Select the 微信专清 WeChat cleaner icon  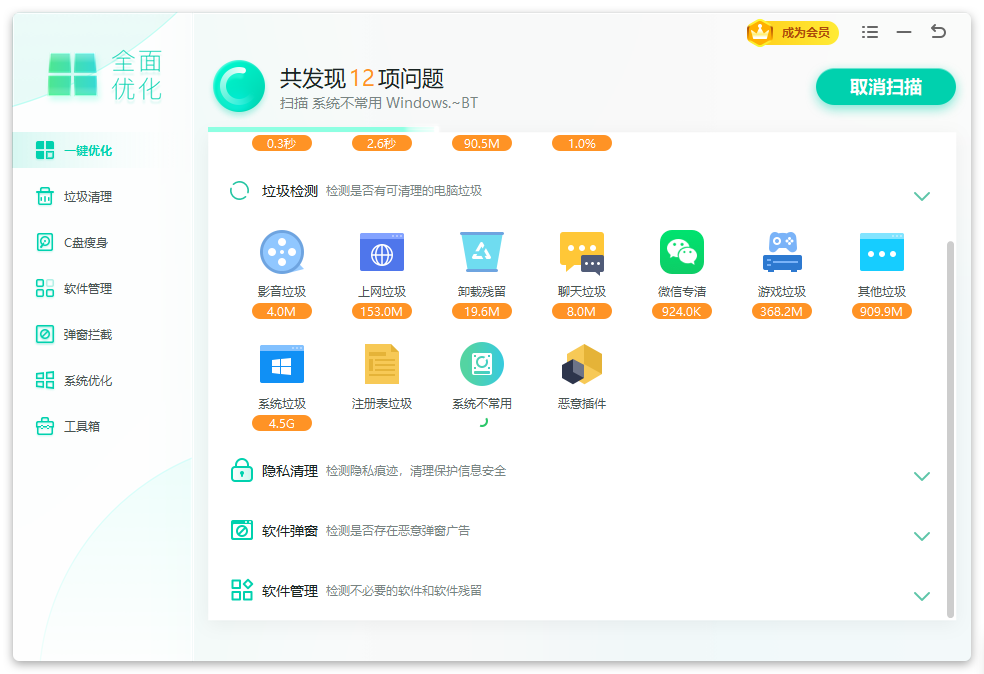point(681,252)
